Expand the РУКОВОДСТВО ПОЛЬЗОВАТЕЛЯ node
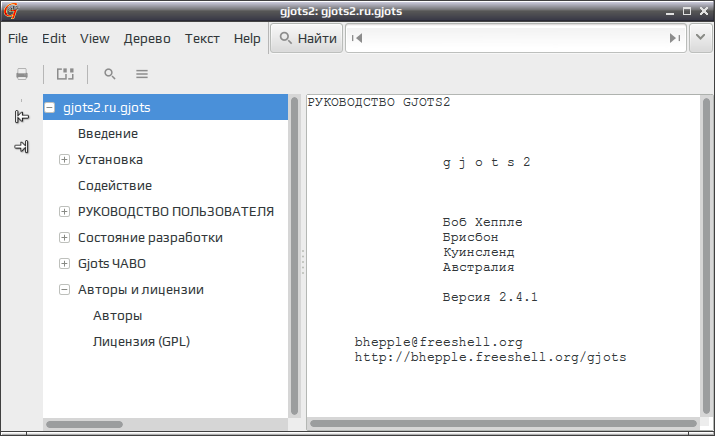Viewport: 715px width, 436px height. coord(64,212)
